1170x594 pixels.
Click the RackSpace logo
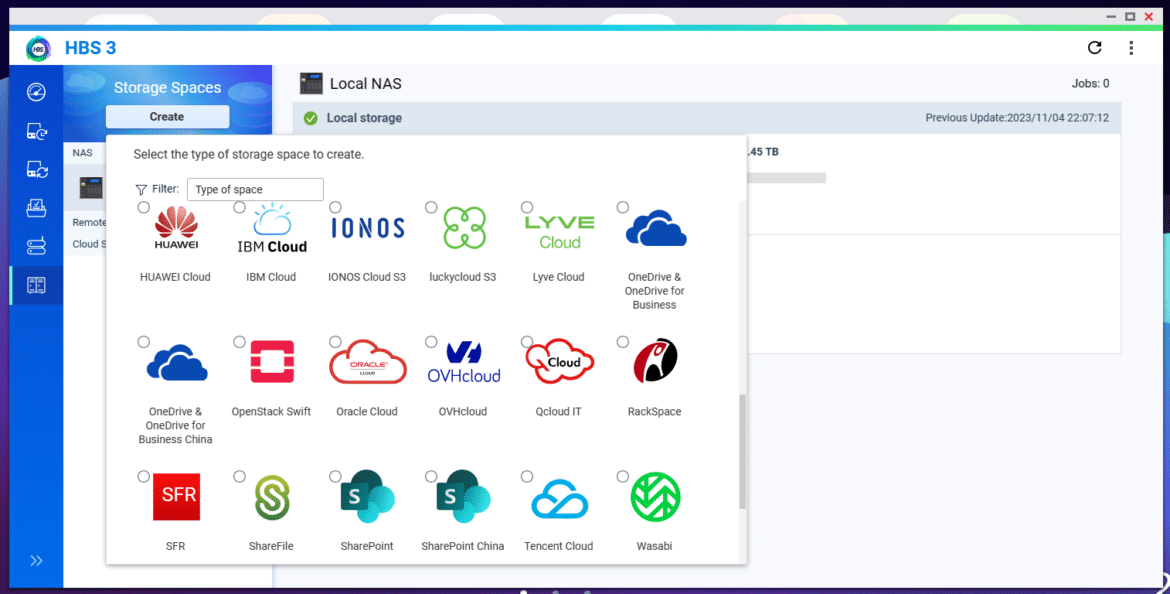coord(656,361)
